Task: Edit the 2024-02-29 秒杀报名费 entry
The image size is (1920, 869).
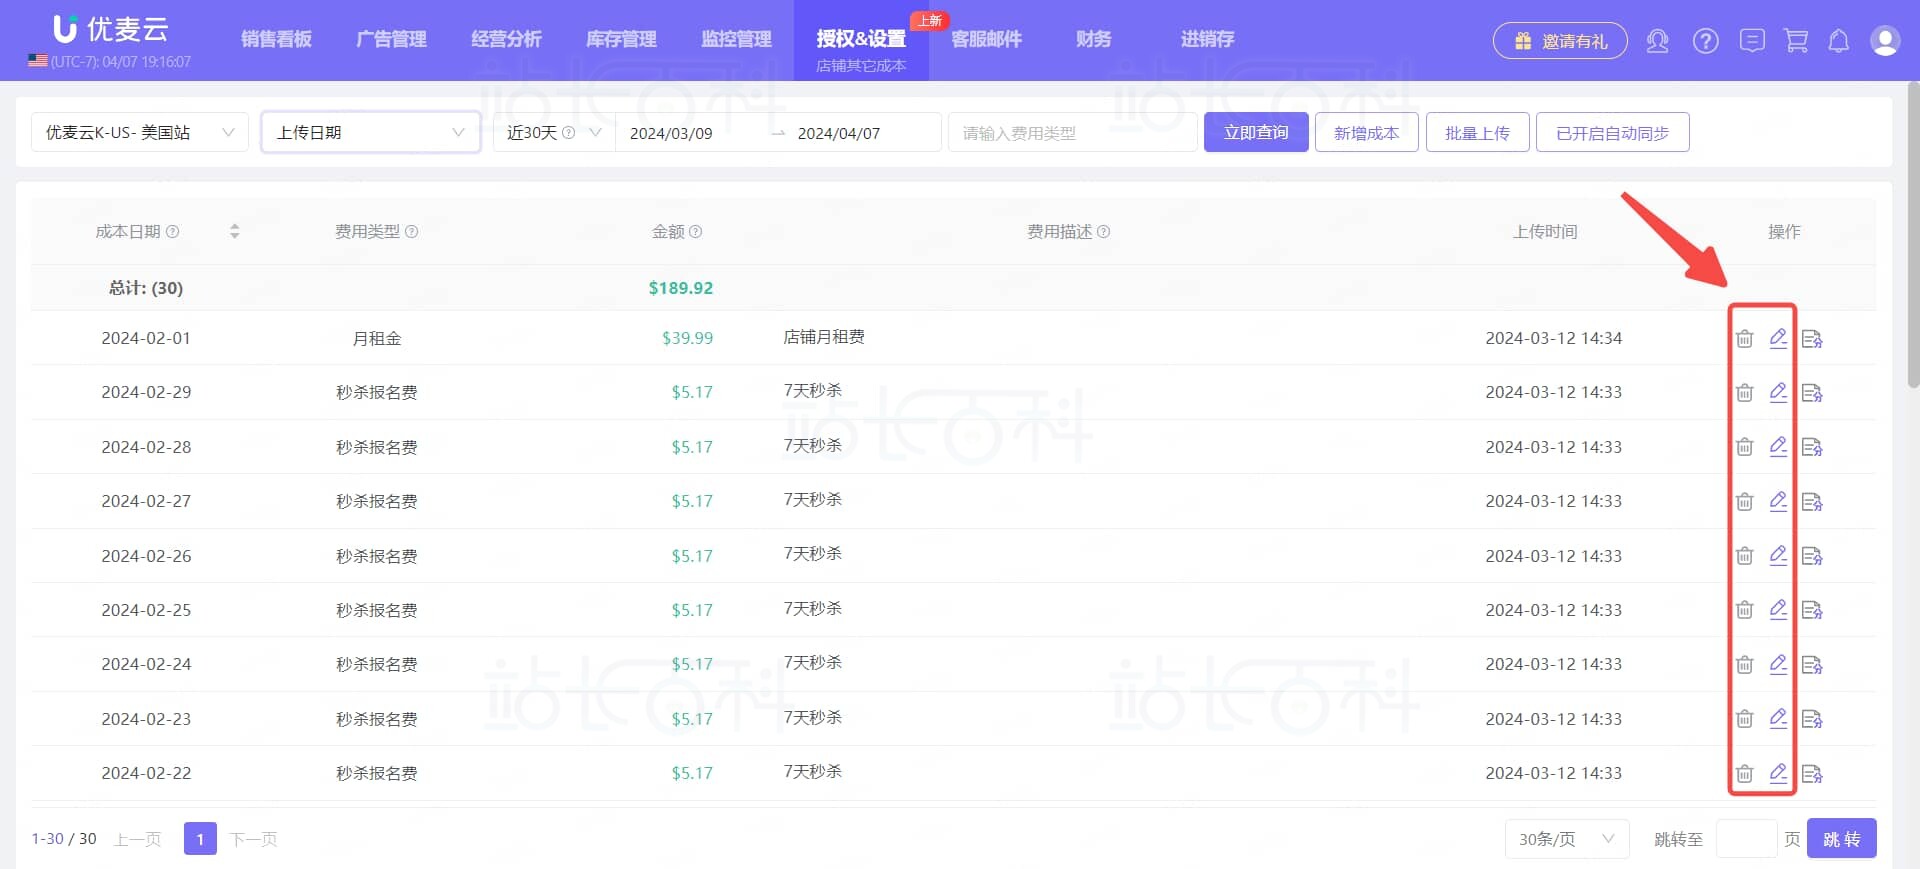Action: tap(1778, 392)
